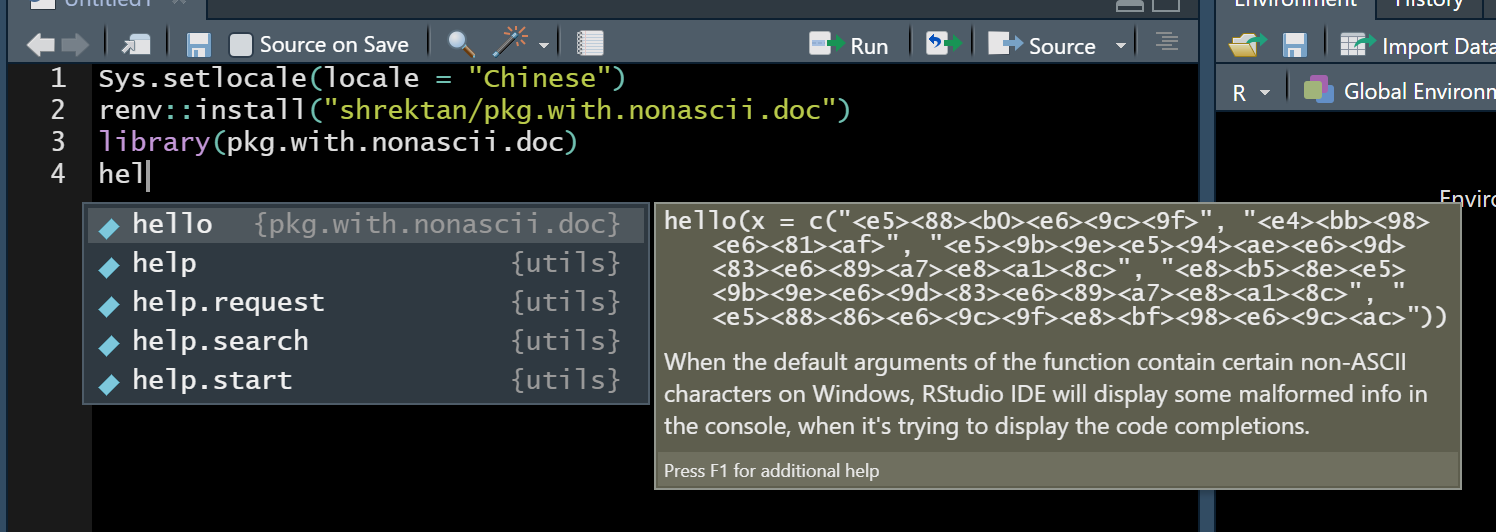Place cursor after 'hel' on line 4
Image resolution: width=1496 pixels, height=532 pixels.
click(147, 175)
